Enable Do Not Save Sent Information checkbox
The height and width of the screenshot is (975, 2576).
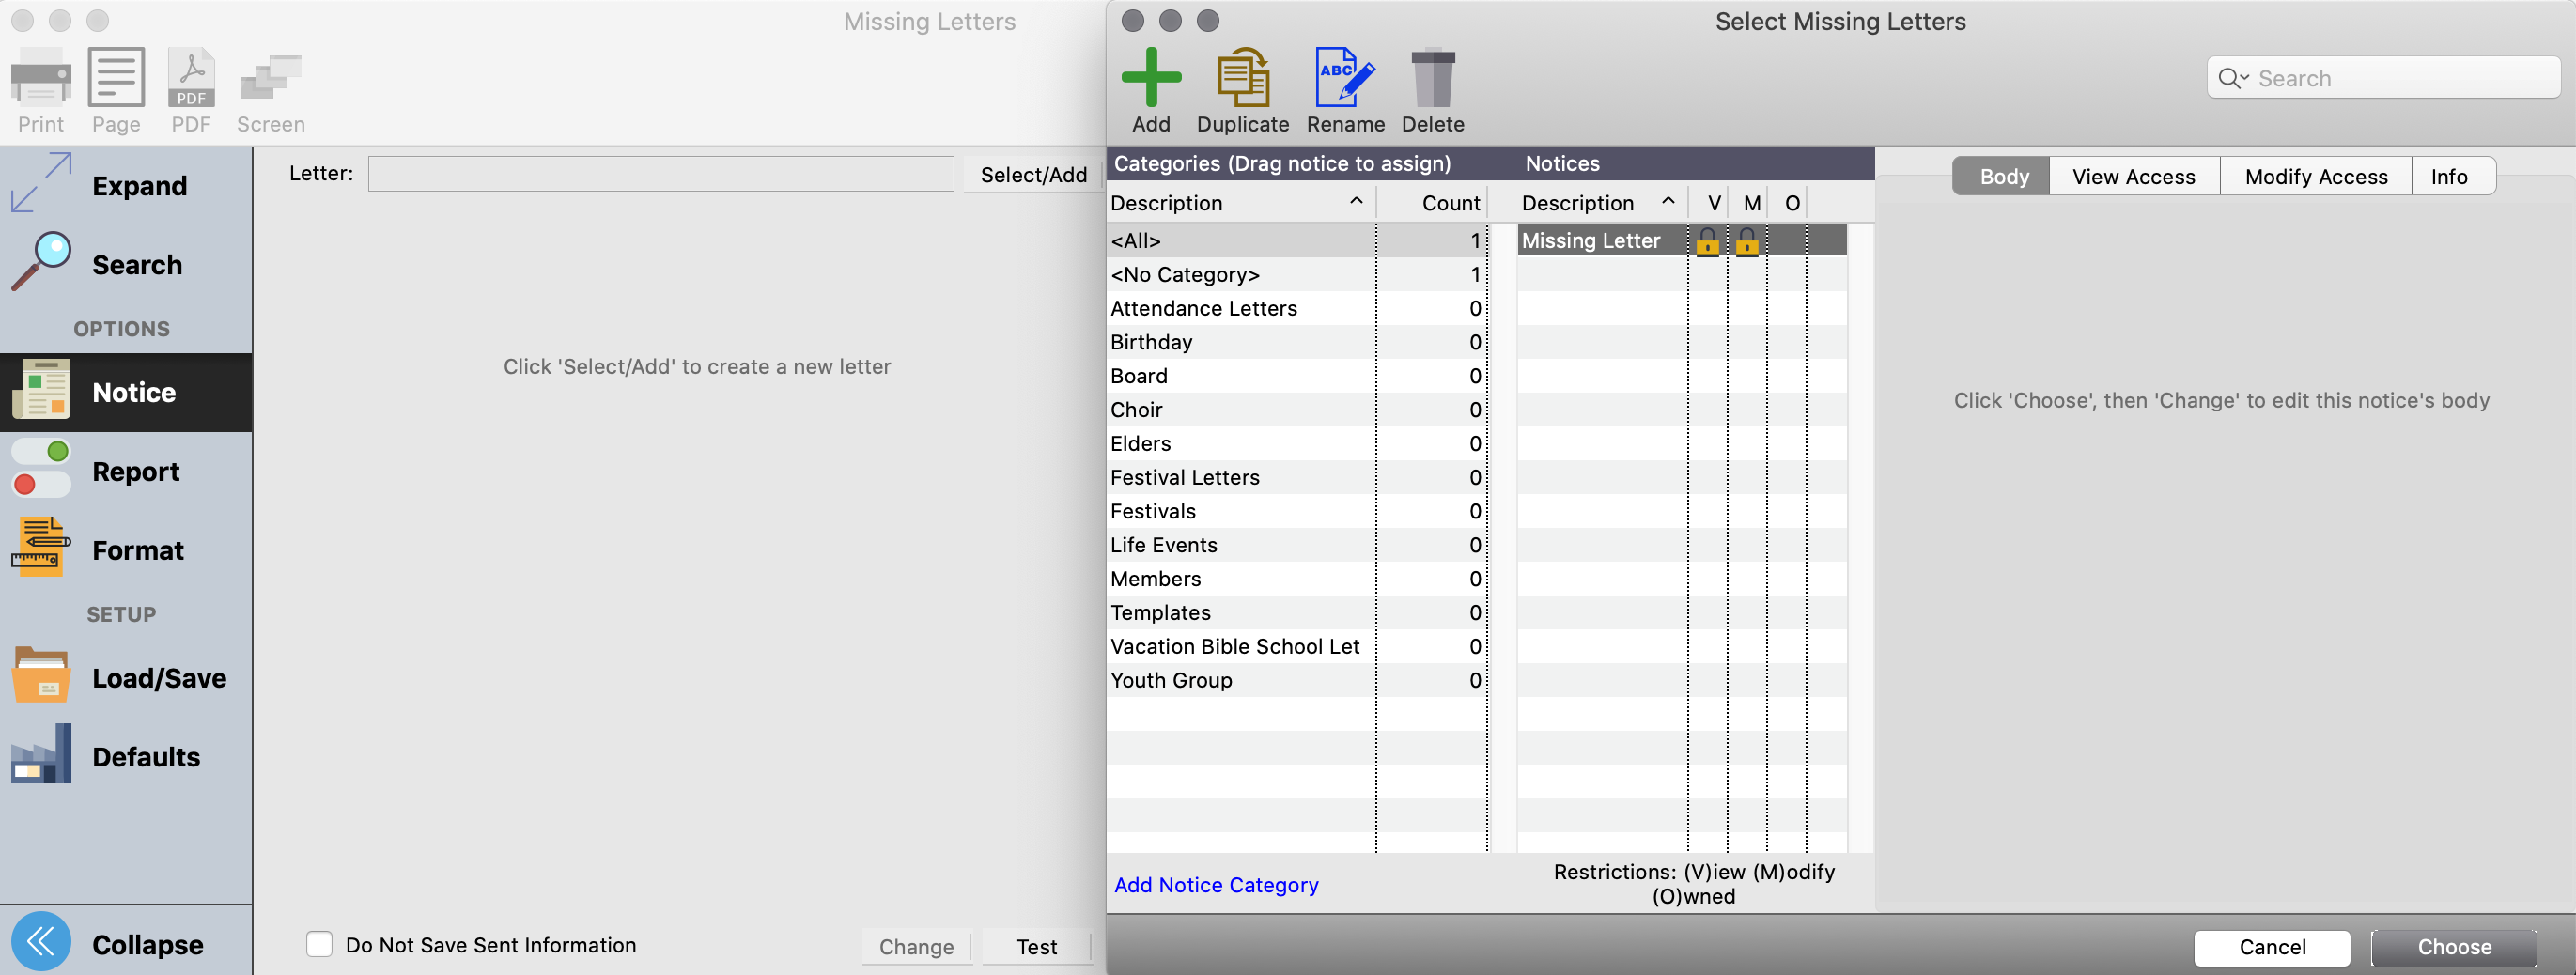point(319,944)
